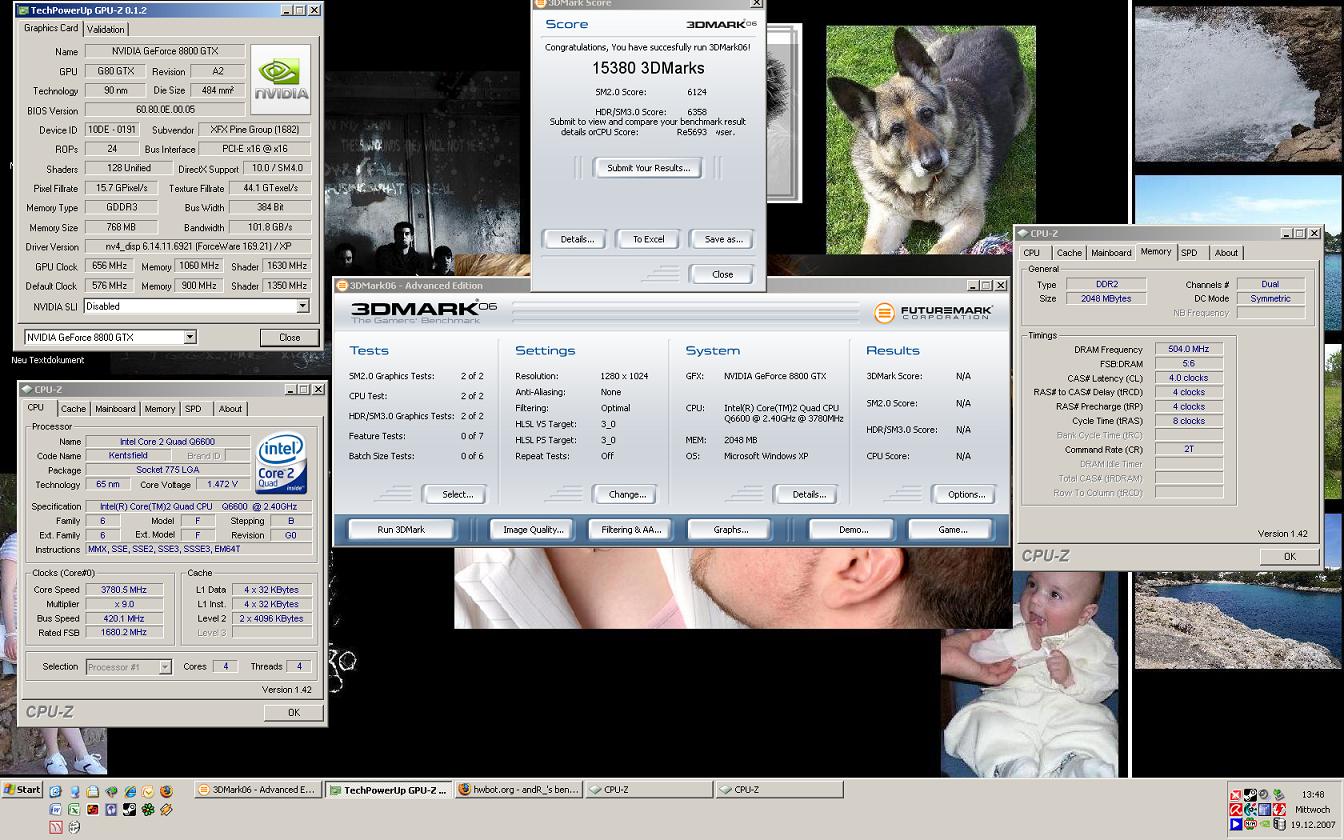Click the waterfall photo at top right
Screen dimensions: 1344x840
click(1237, 84)
